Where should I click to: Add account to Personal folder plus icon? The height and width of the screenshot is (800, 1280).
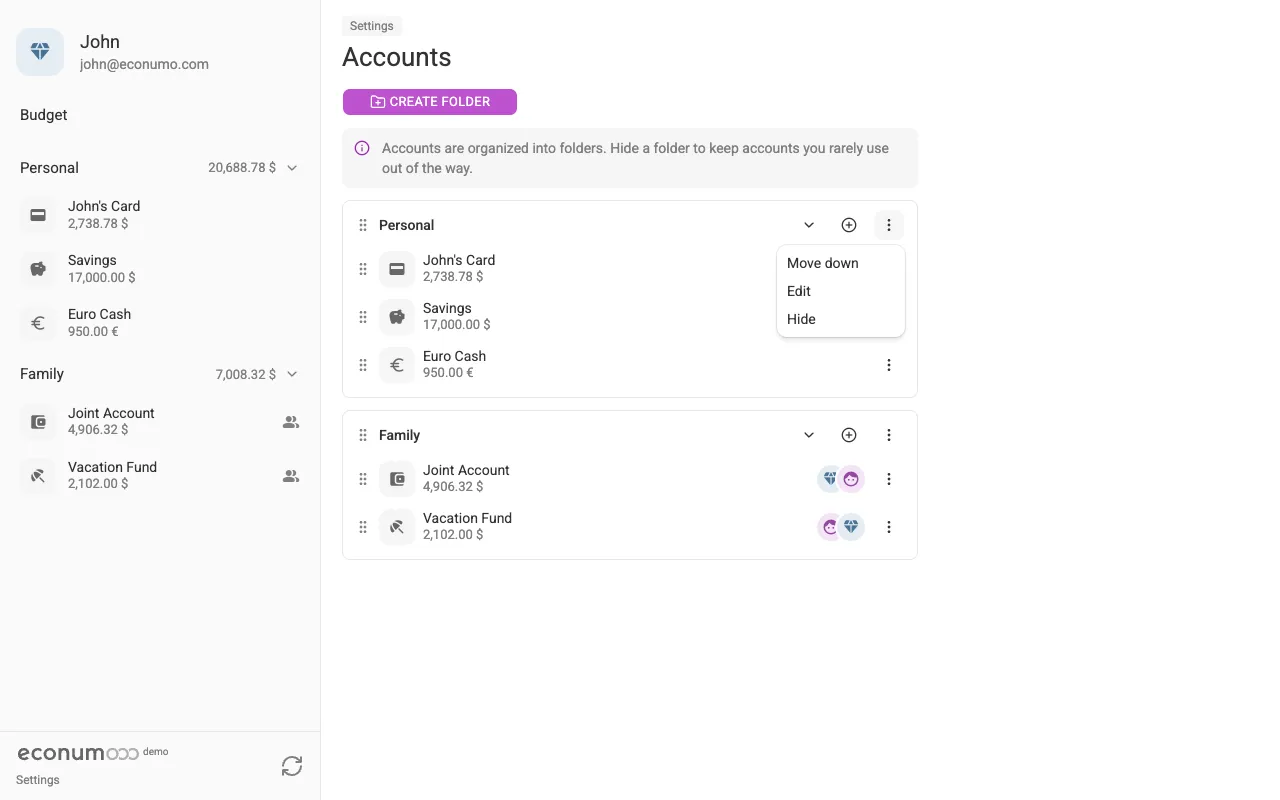pos(849,225)
